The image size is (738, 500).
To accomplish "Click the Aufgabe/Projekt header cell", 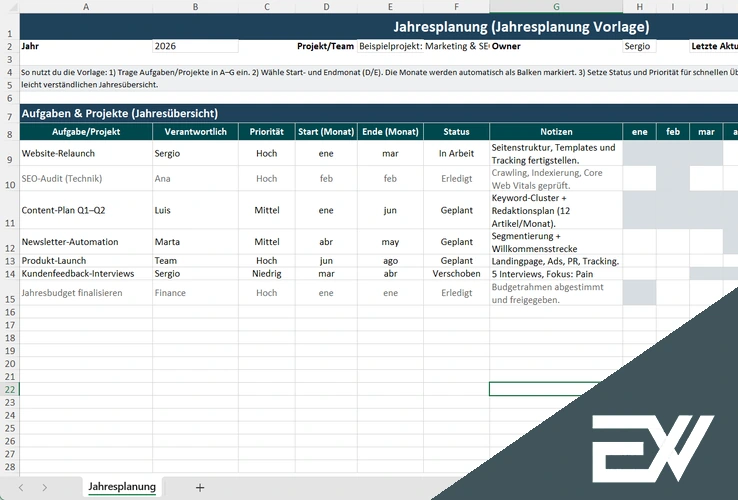I will point(85,132).
